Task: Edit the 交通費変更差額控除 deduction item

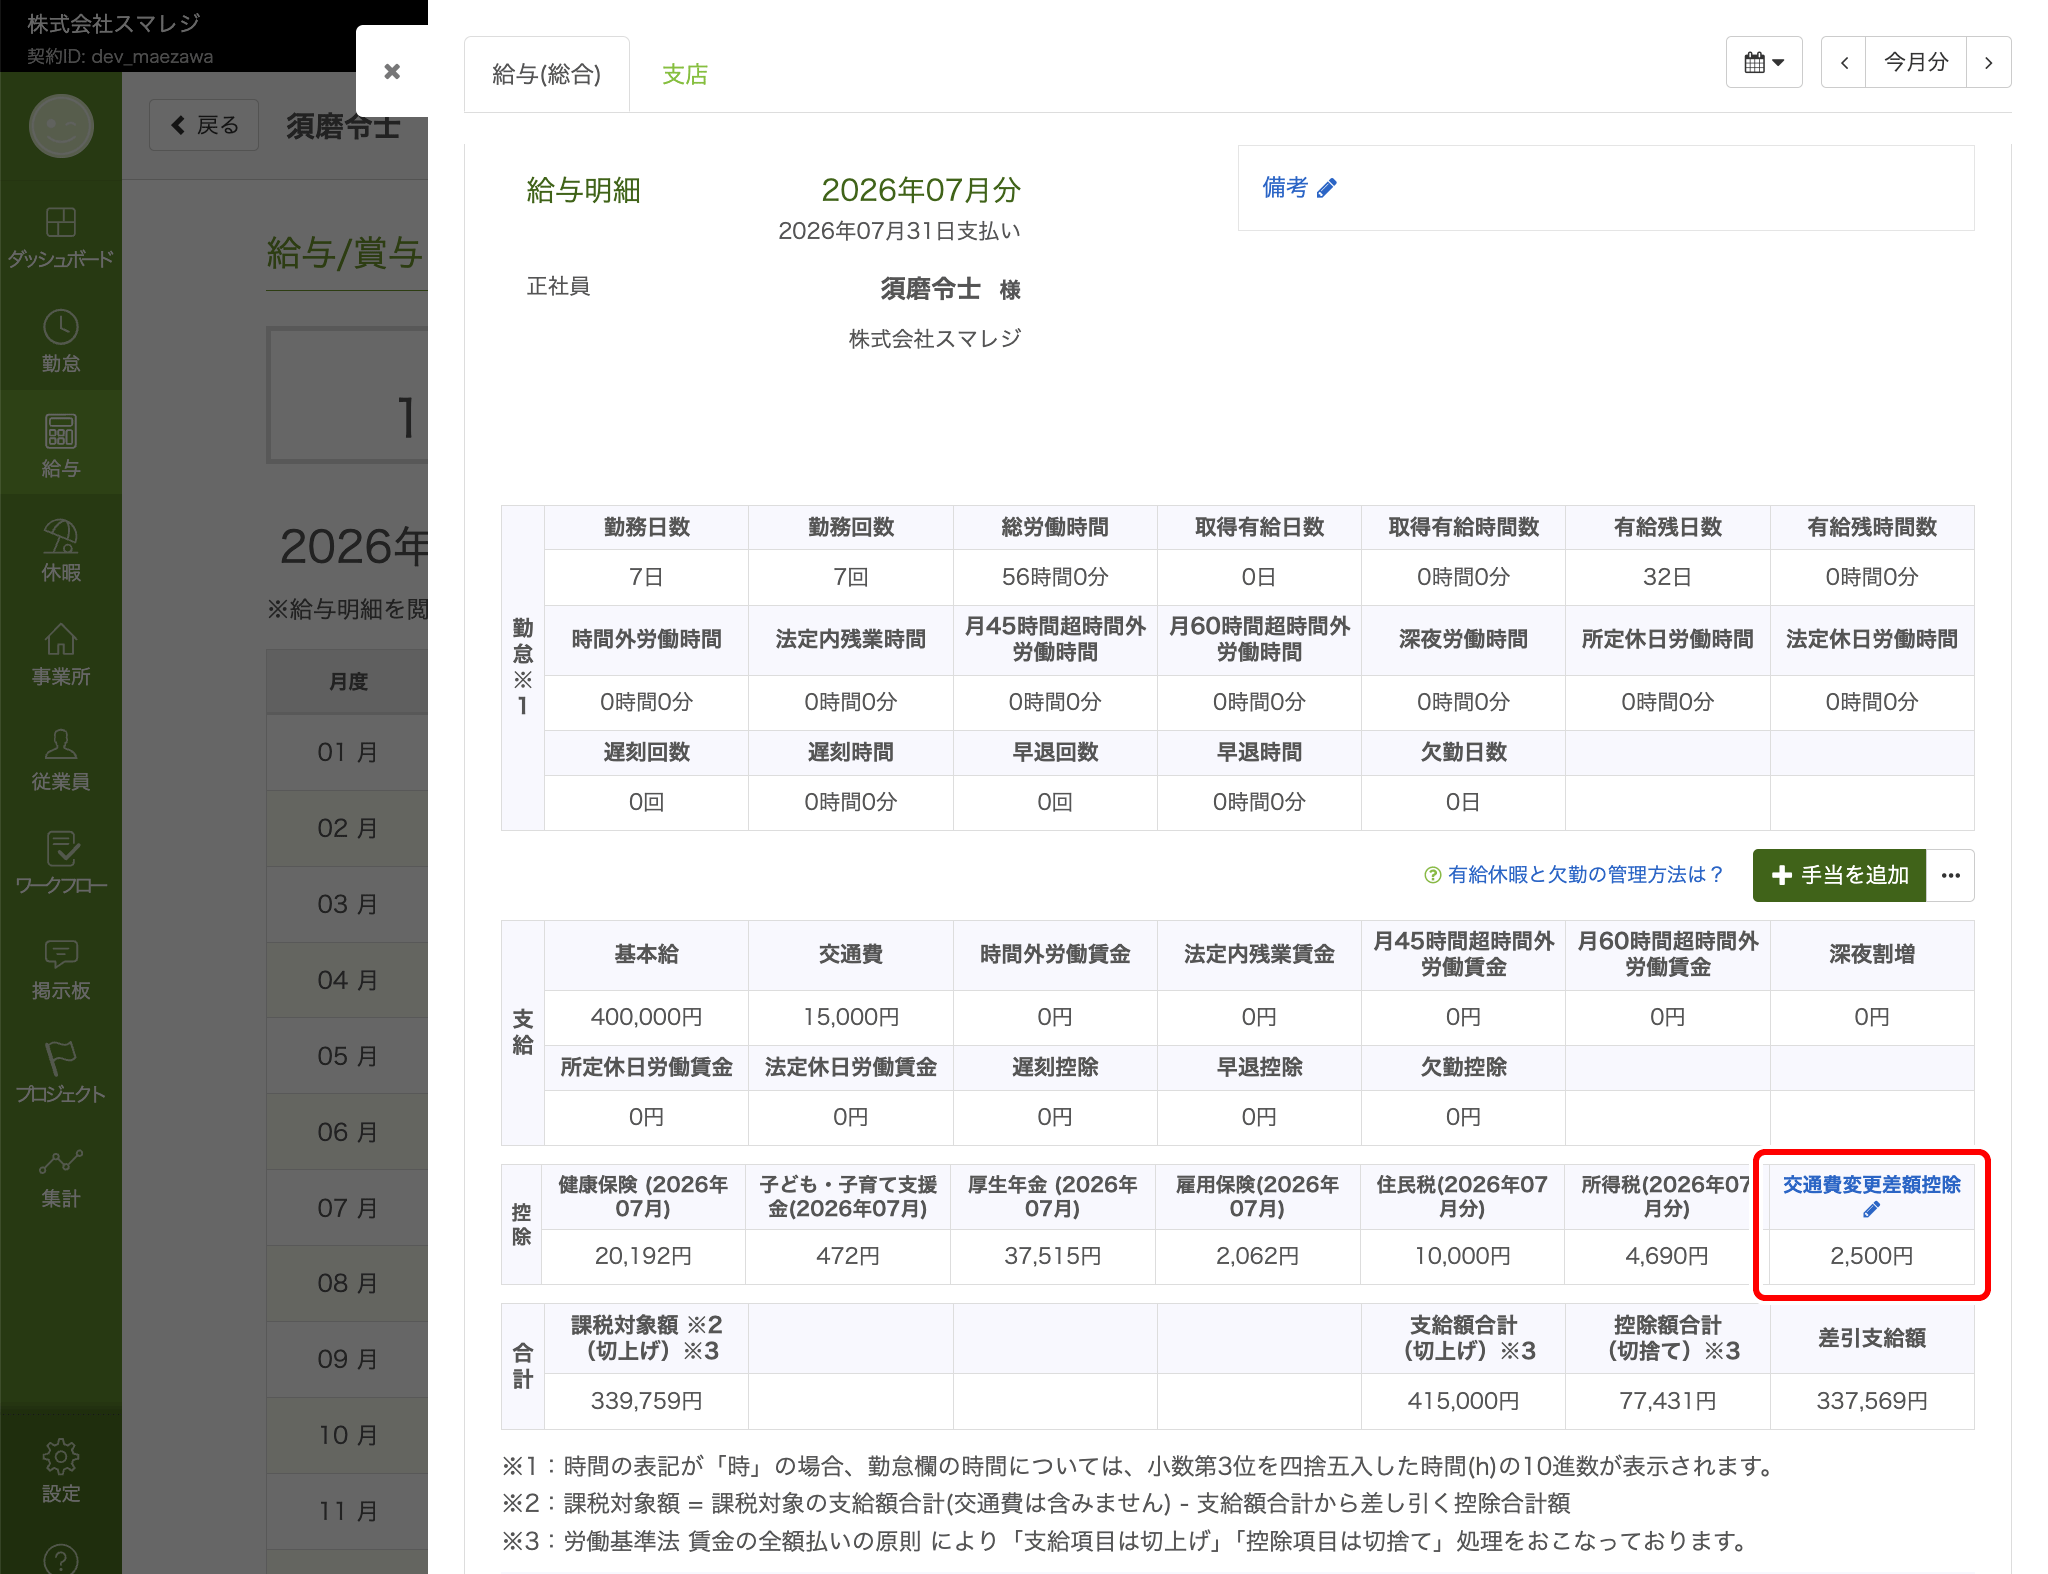Action: [x=1871, y=1196]
